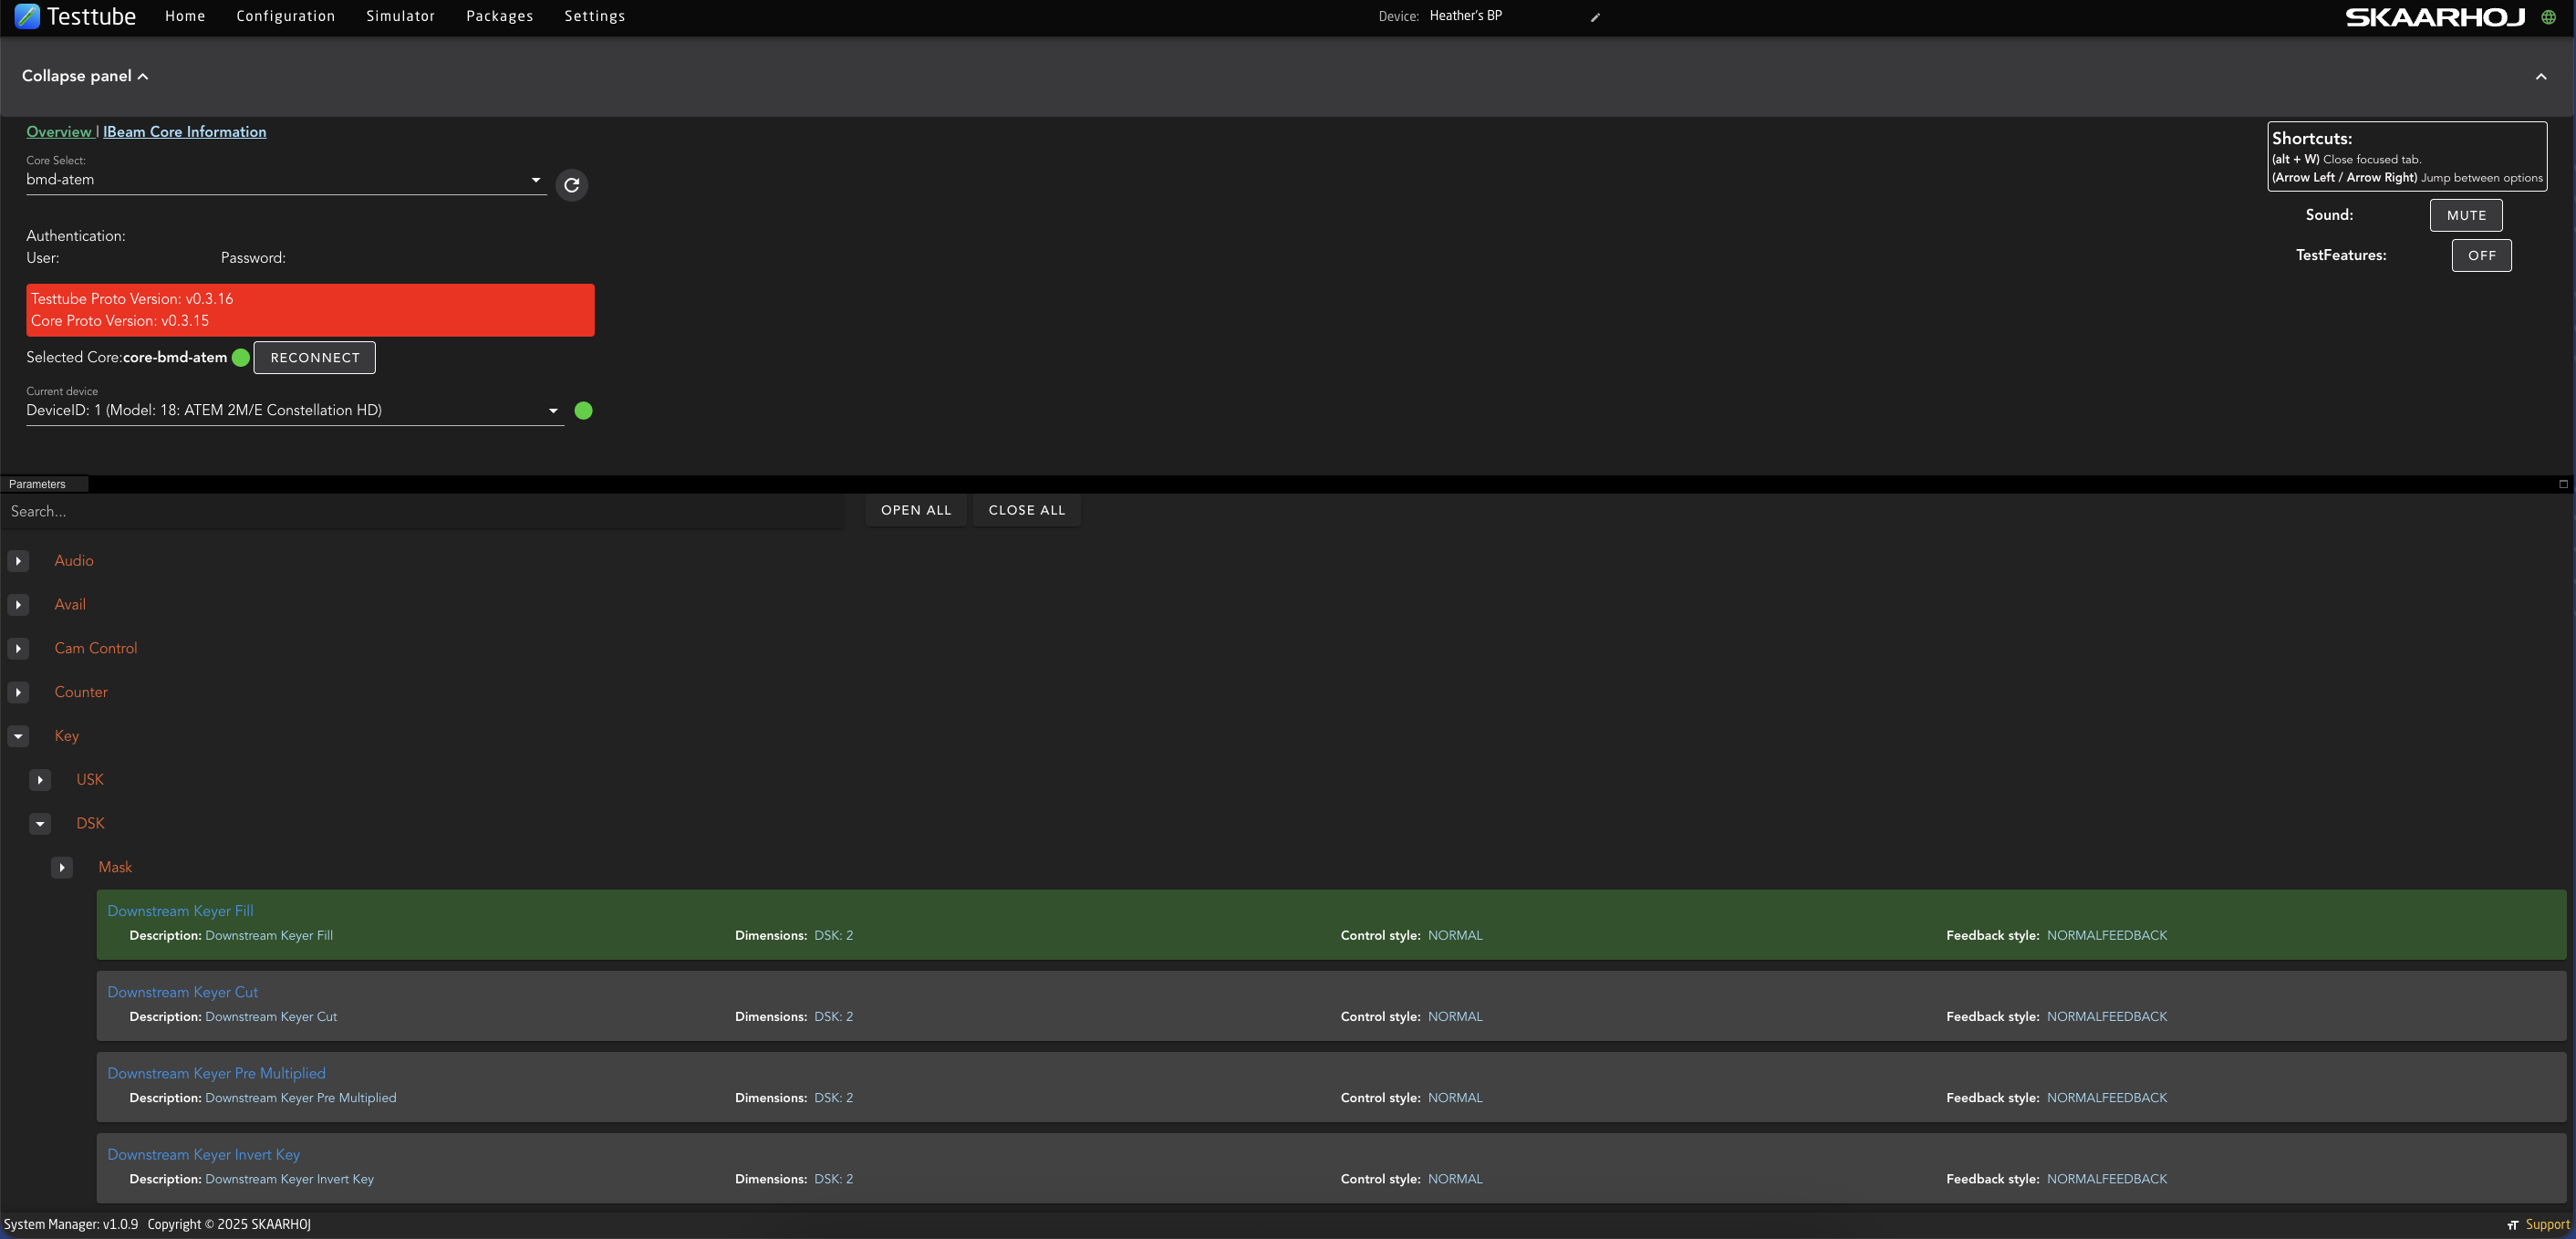Collapse top panel using right chevron
The width and height of the screenshot is (2576, 1239).
tap(2540, 77)
